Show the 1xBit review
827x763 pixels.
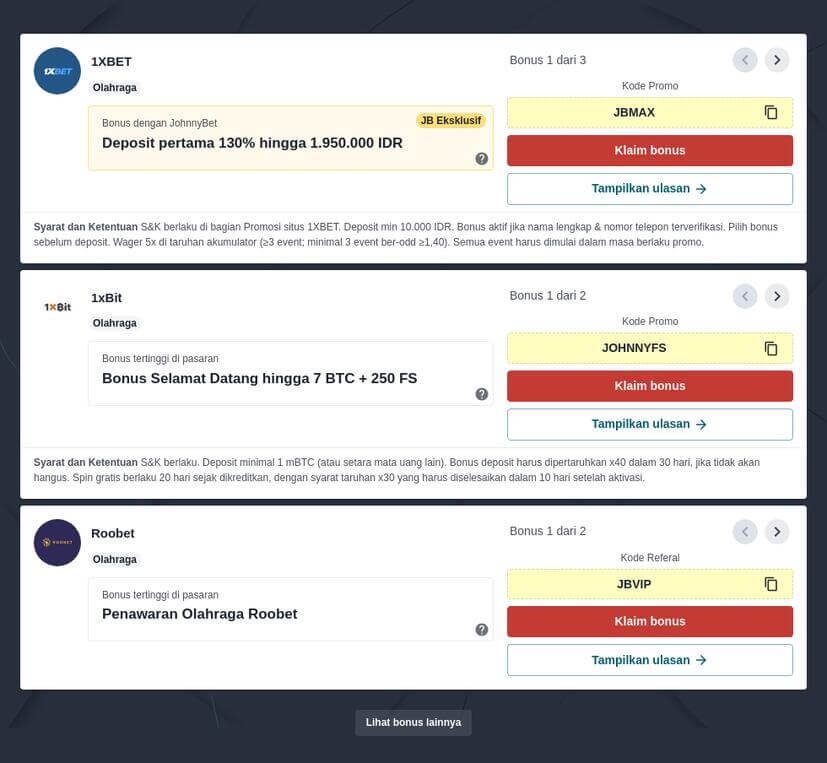tap(649, 424)
